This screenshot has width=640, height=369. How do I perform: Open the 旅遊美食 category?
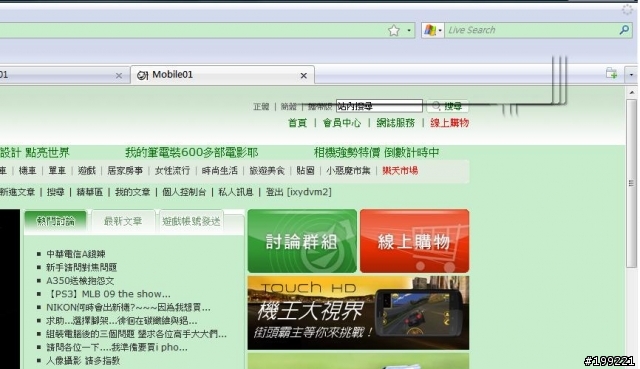(x=267, y=171)
